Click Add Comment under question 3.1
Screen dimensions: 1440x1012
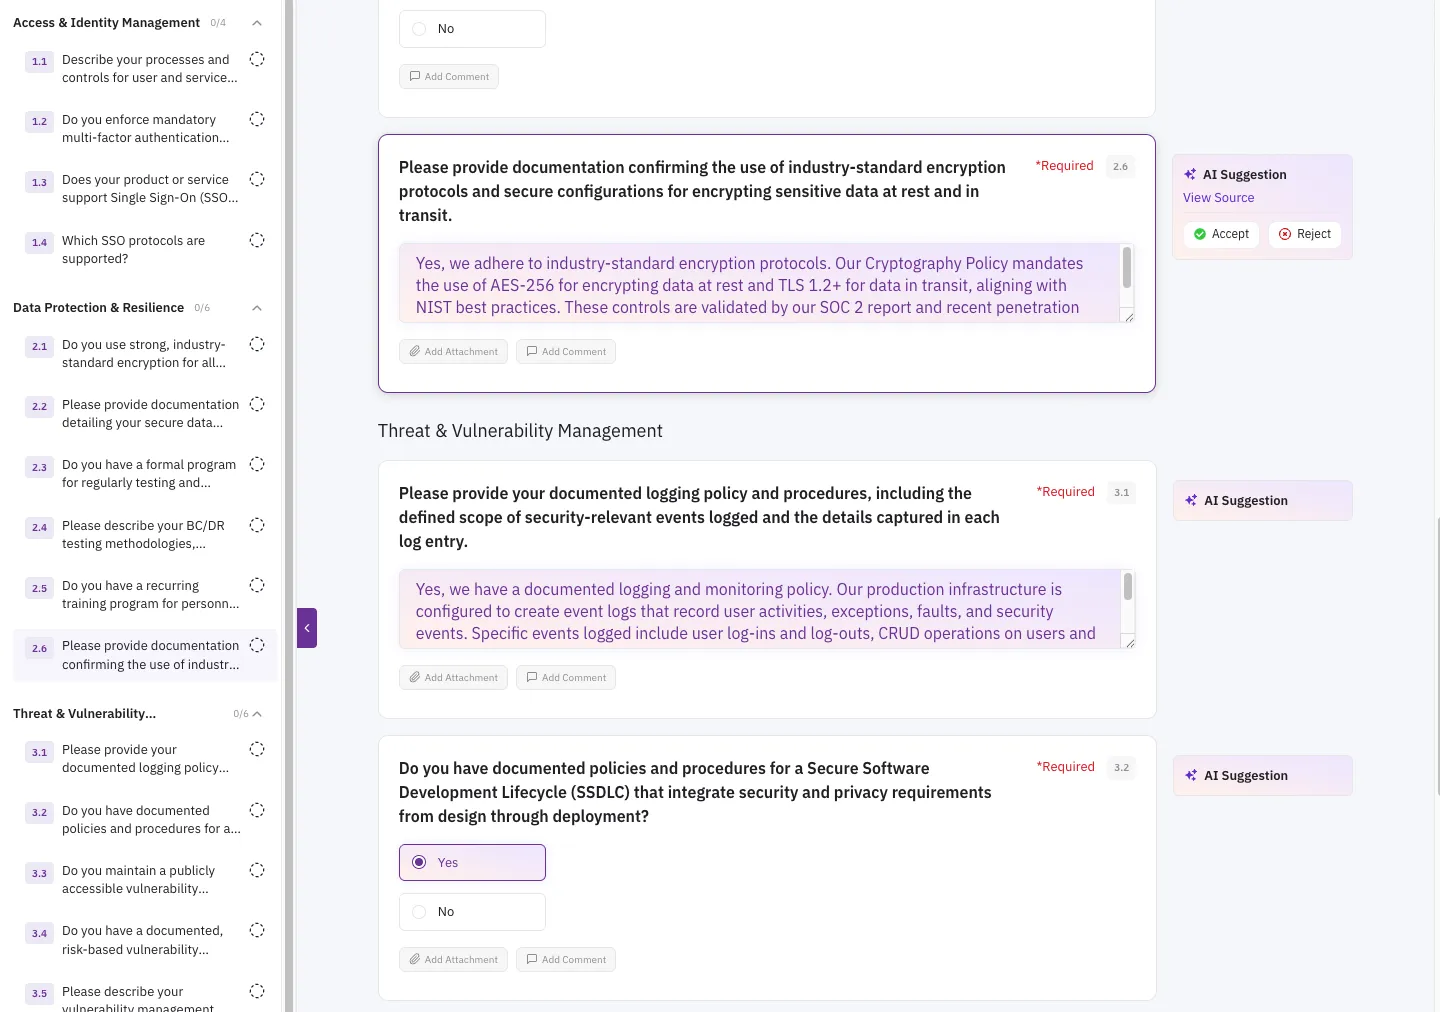click(566, 678)
